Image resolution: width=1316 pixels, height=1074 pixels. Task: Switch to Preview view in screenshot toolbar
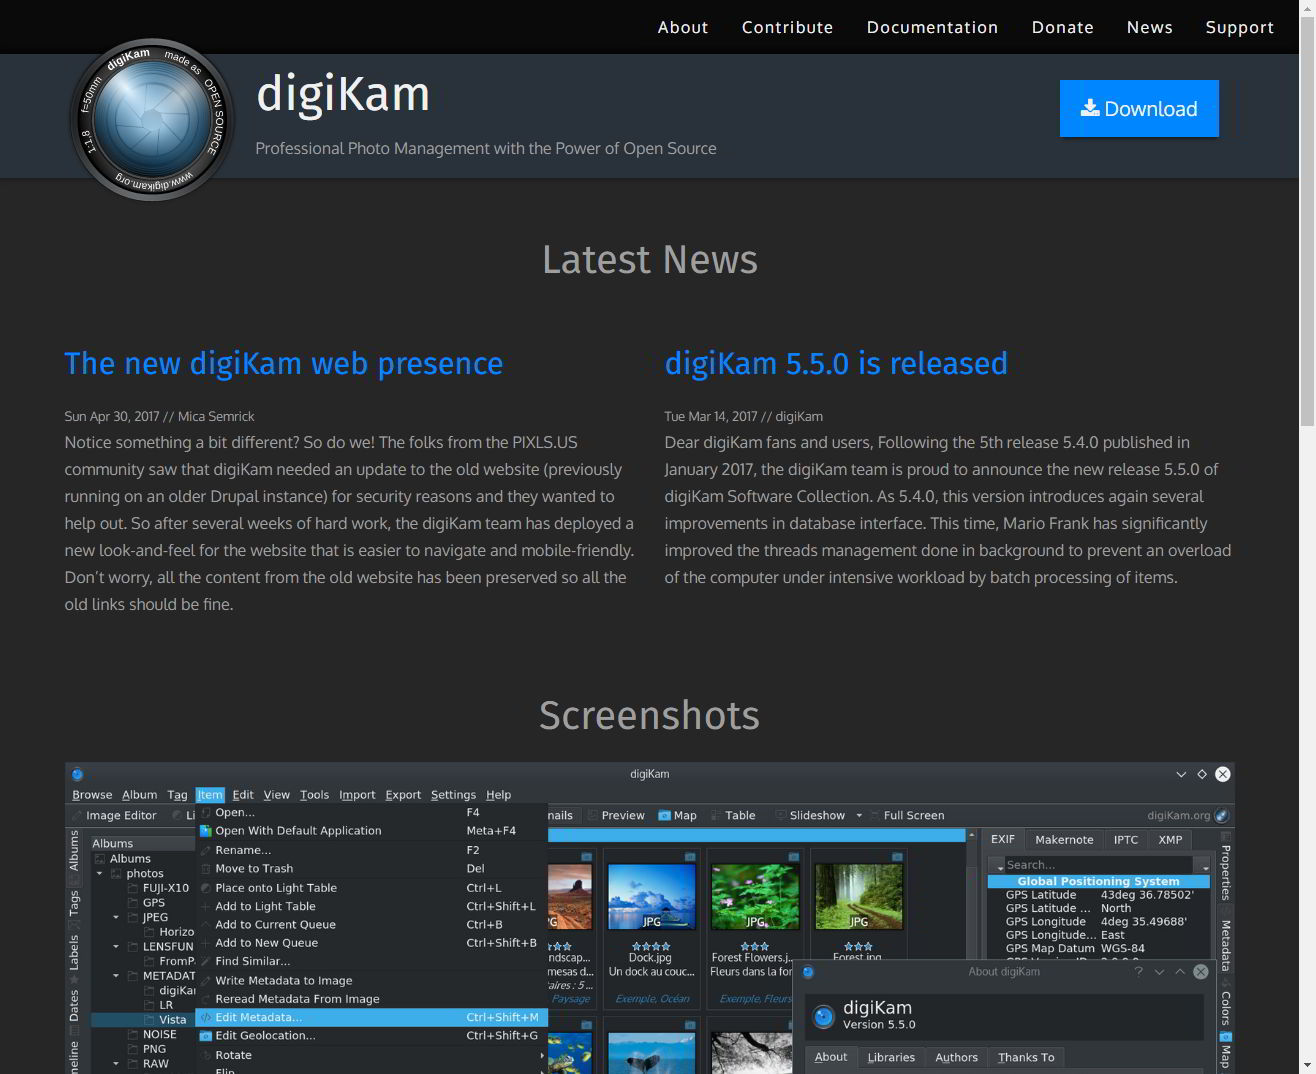pyautogui.click(x=615, y=816)
